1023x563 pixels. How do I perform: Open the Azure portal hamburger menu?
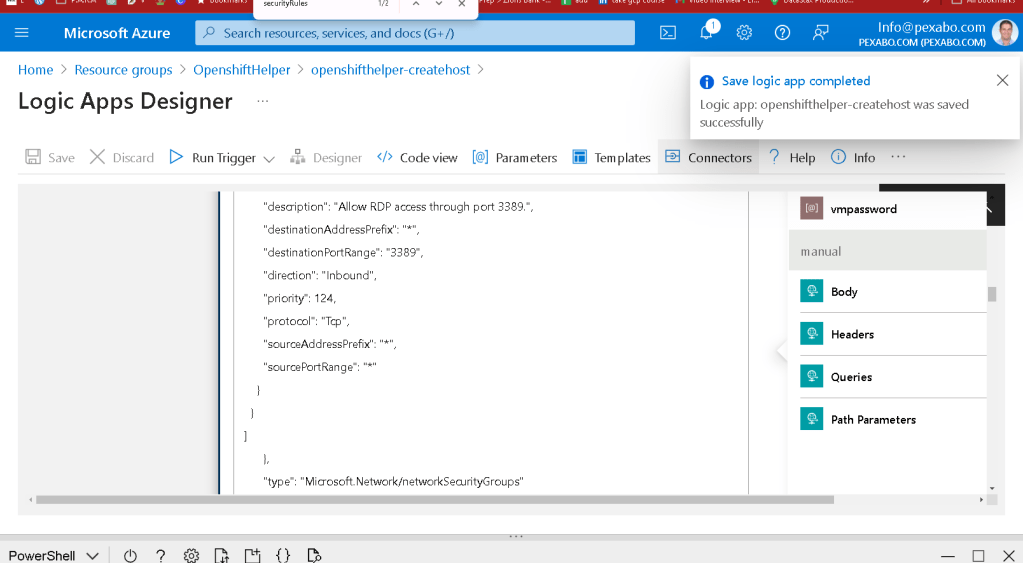(22, 33)
